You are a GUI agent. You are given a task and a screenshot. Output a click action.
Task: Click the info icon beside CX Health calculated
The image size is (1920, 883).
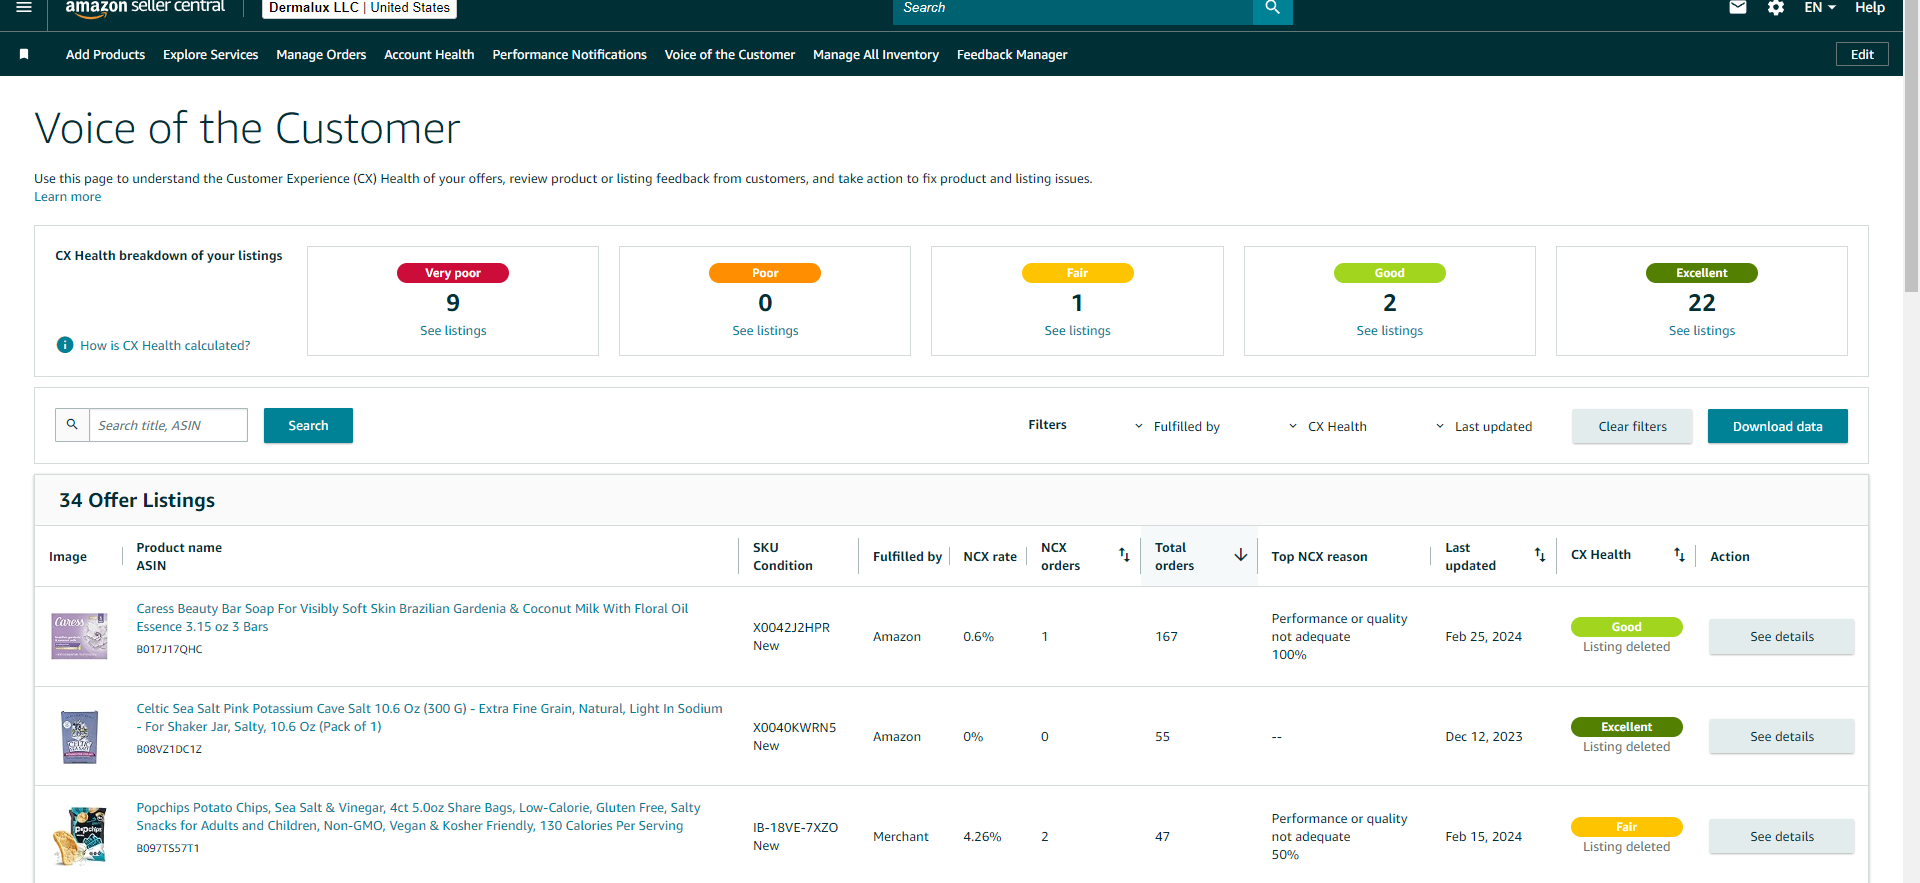(65, 345)
